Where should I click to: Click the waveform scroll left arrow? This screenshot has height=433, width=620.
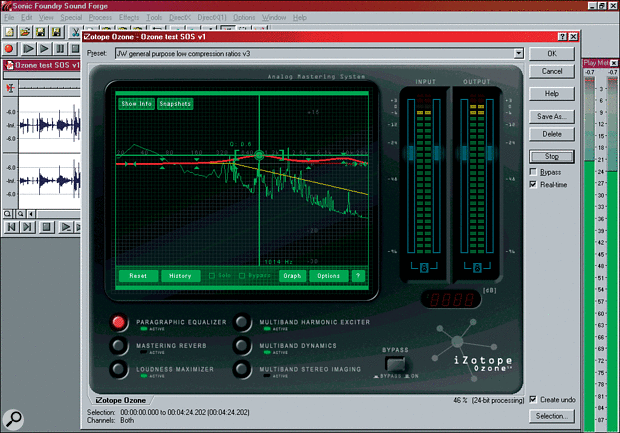pyautogui.click(x=31, y=214)
